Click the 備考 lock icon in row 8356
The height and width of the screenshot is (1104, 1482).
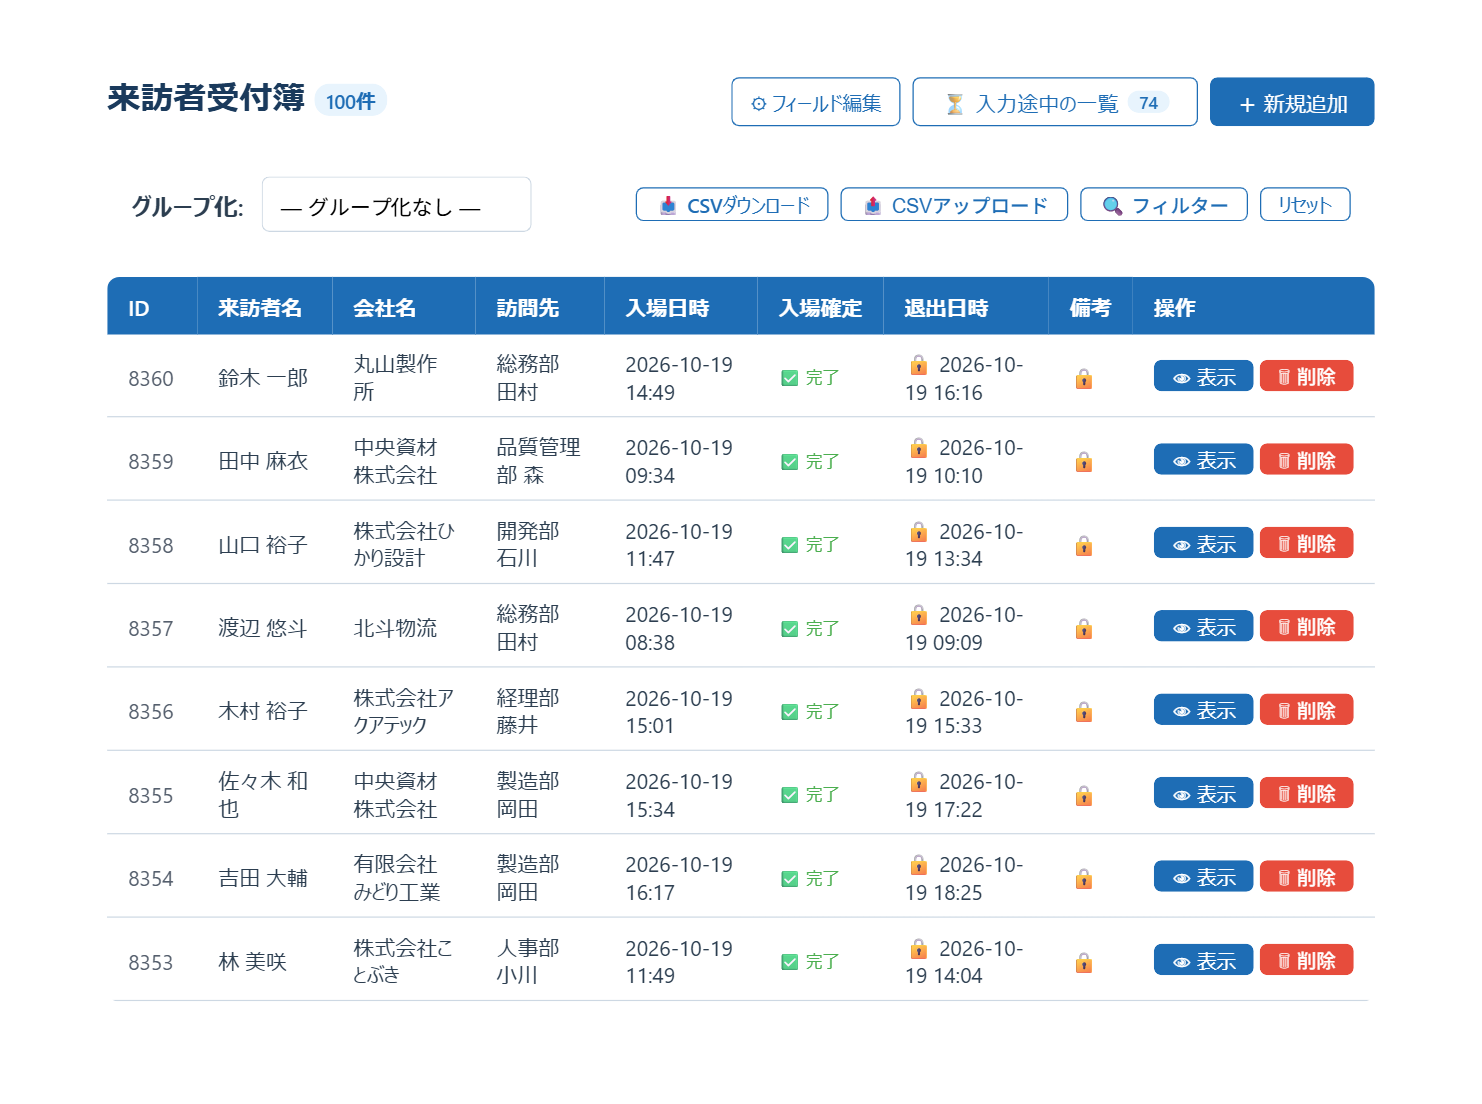click(1083, 712)
